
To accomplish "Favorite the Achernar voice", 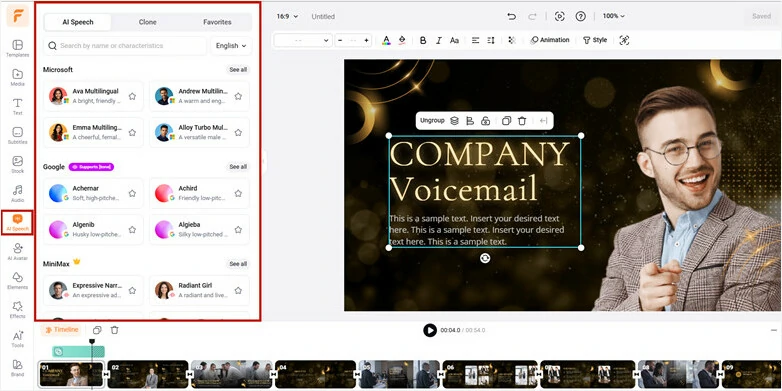I will point(132,193).
